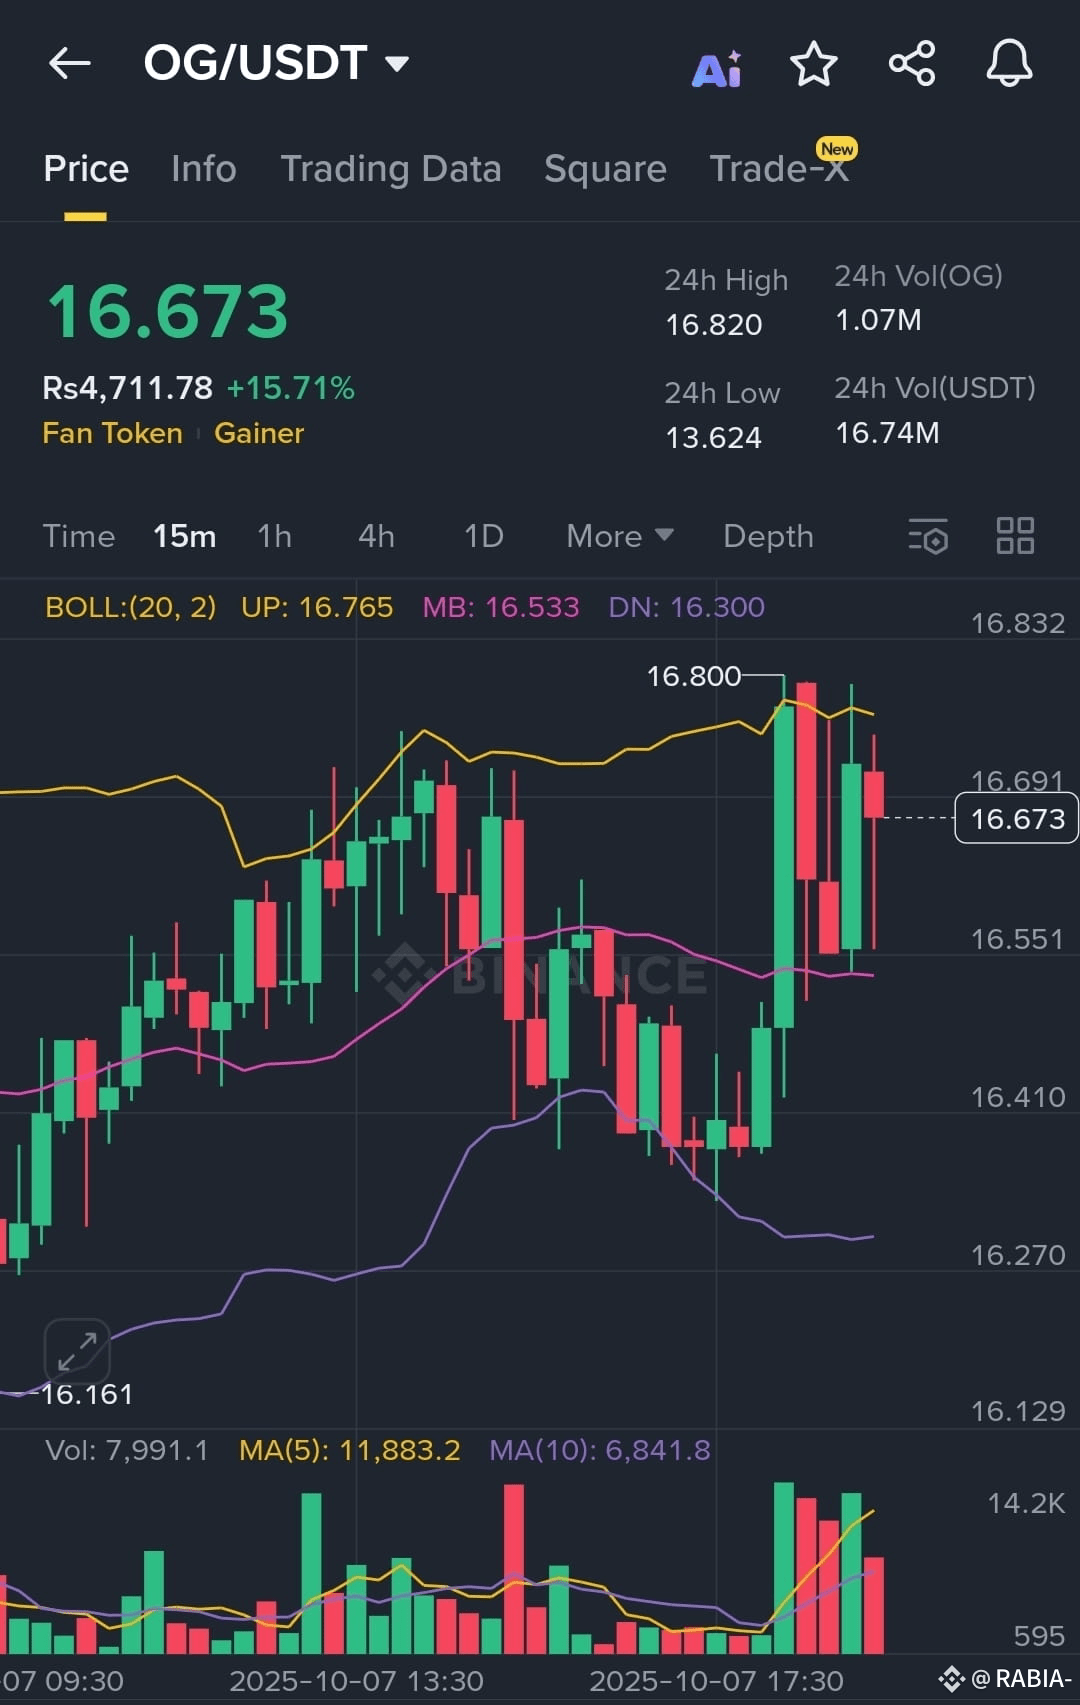Tap the 24h Vol(OG) value 1.07M
Image resolution: width=1080 pixels, height=1705 pixels.
[x=878, y=320]
